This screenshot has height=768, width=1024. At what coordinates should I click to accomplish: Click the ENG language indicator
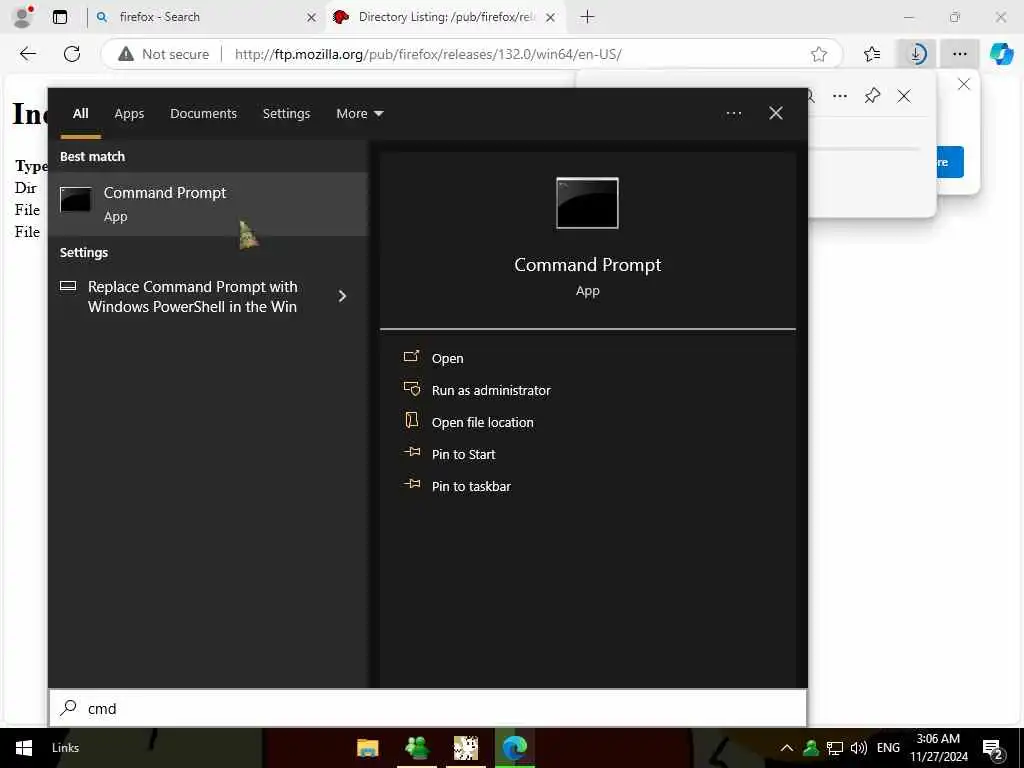tap(888, 748)
